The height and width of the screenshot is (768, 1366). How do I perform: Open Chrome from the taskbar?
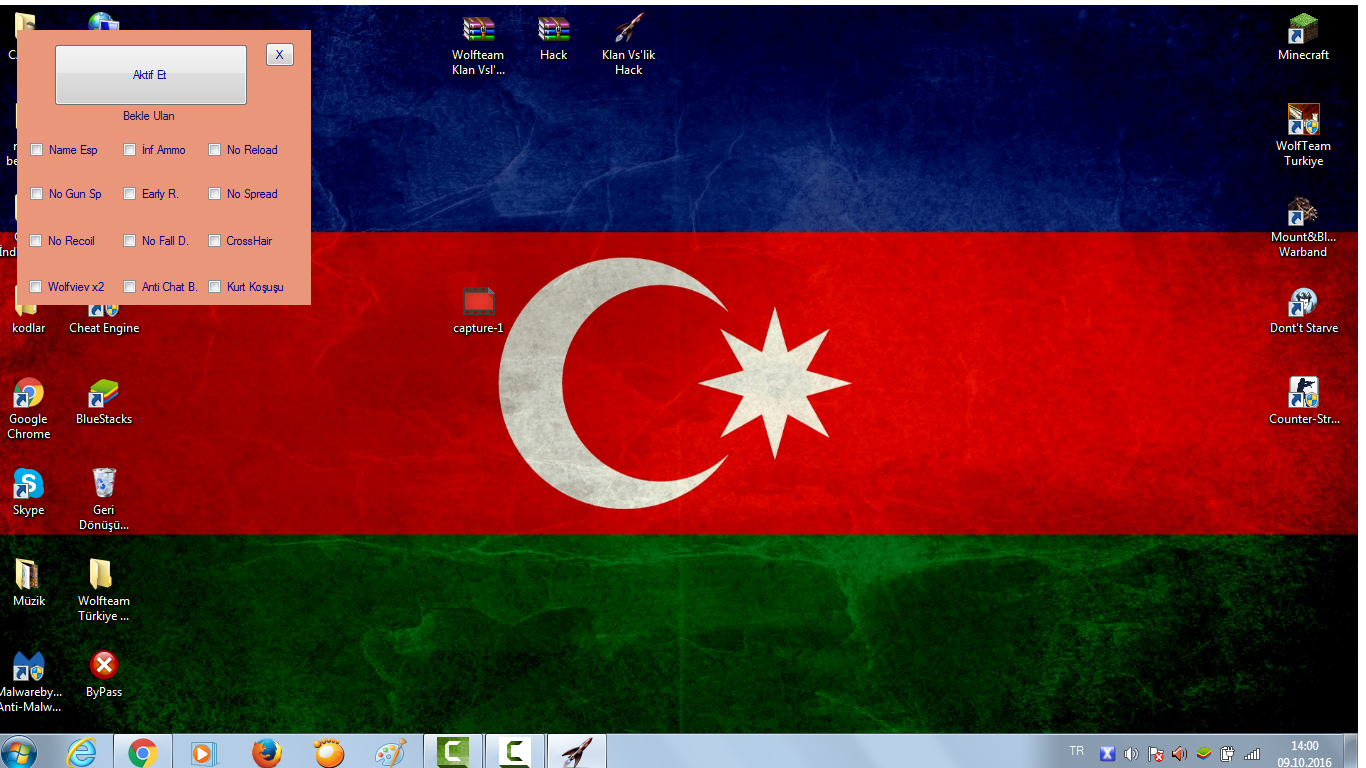[143, 752]
